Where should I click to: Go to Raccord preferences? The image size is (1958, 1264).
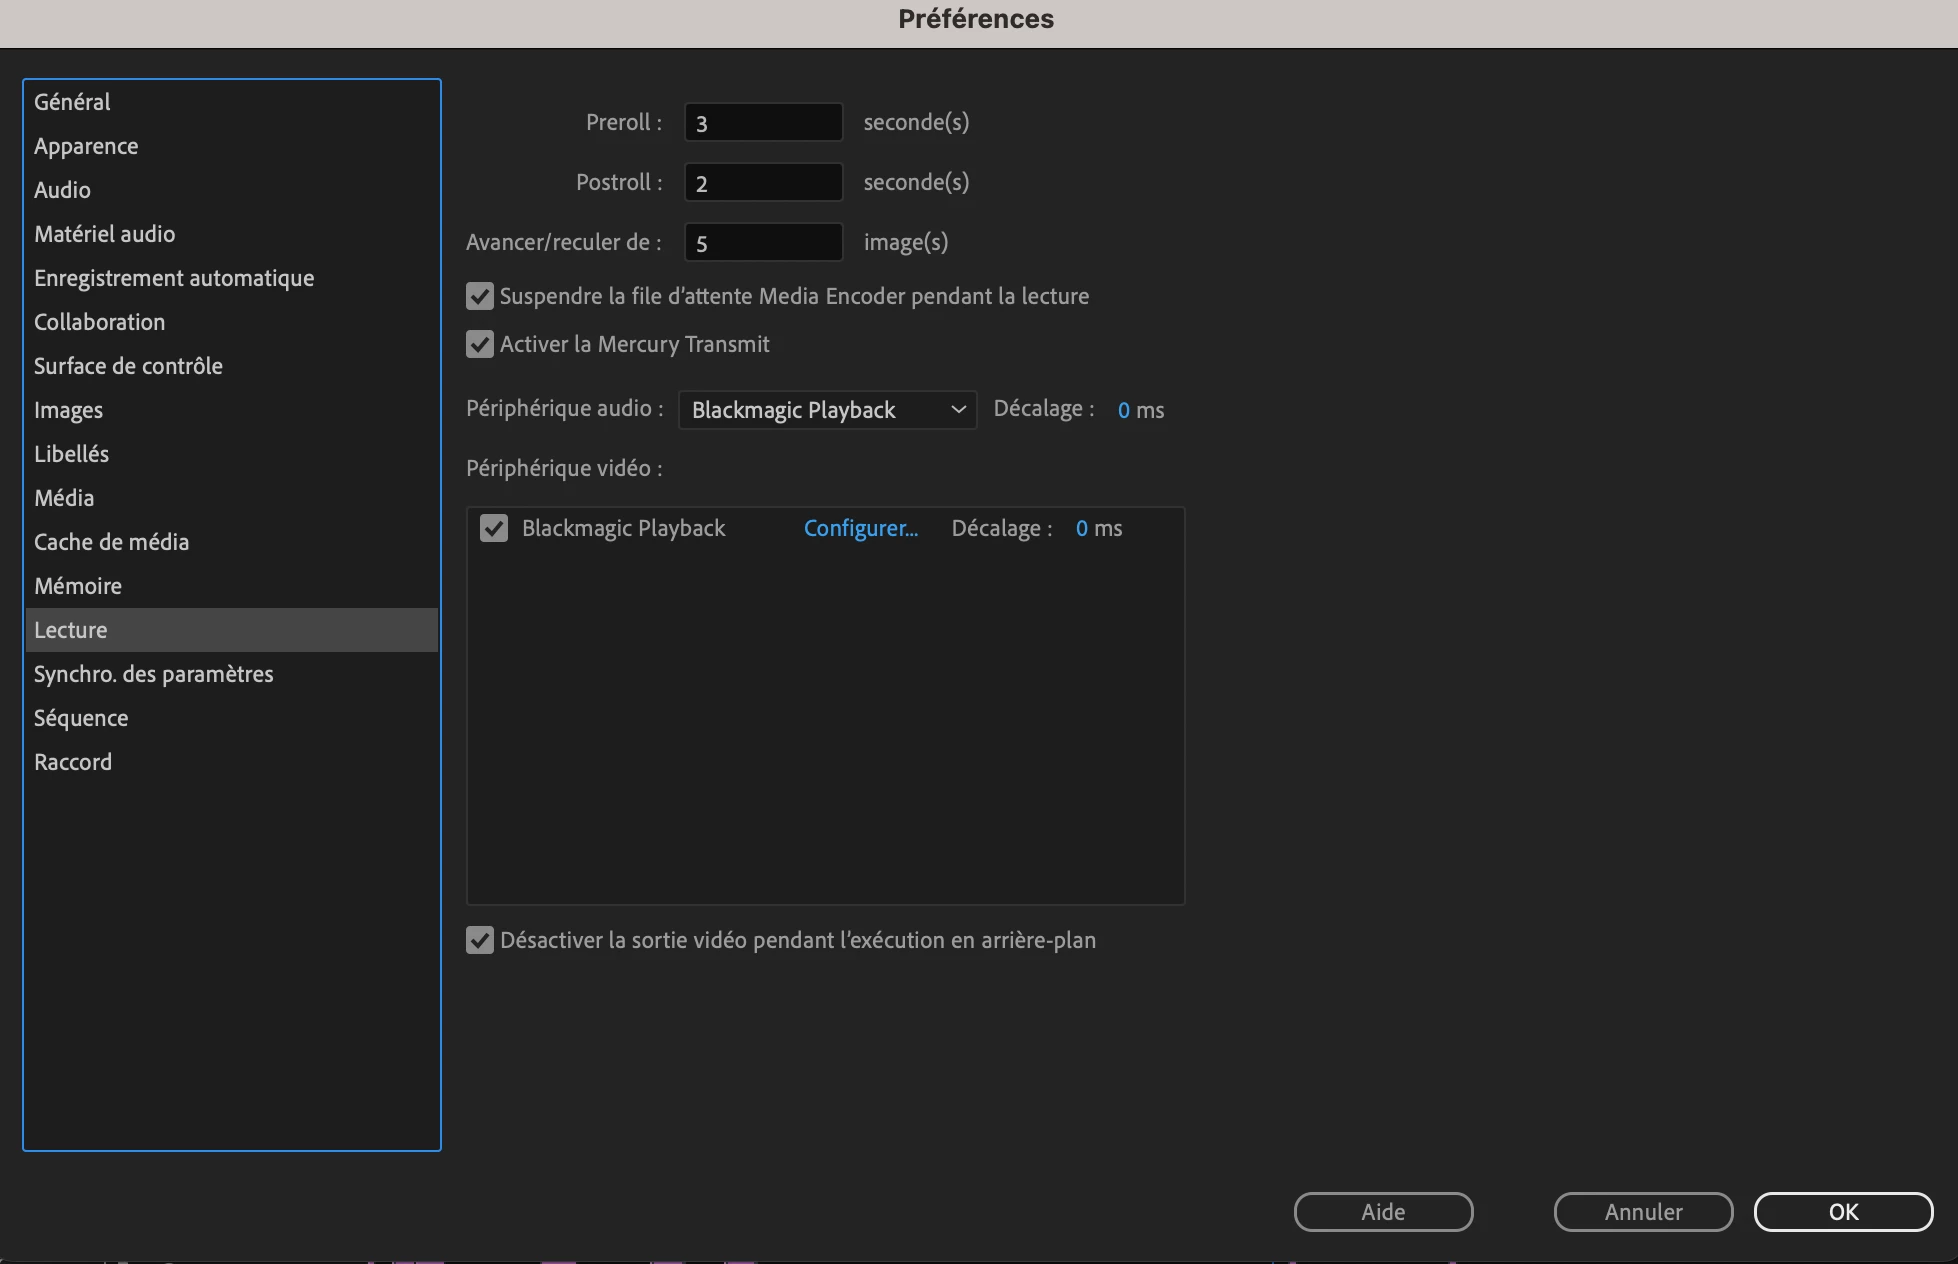(73, 762)
